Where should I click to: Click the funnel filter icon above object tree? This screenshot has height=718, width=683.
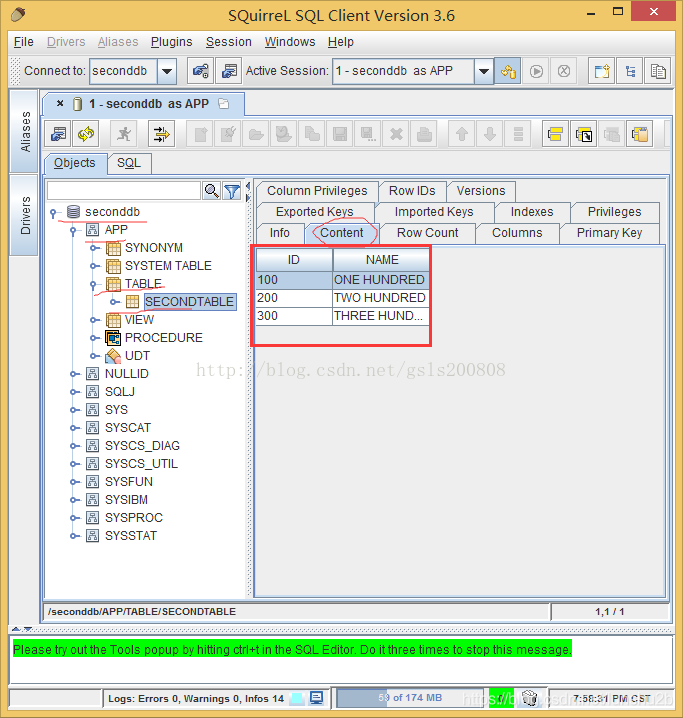pyautogui.click(x=232, y=191)
